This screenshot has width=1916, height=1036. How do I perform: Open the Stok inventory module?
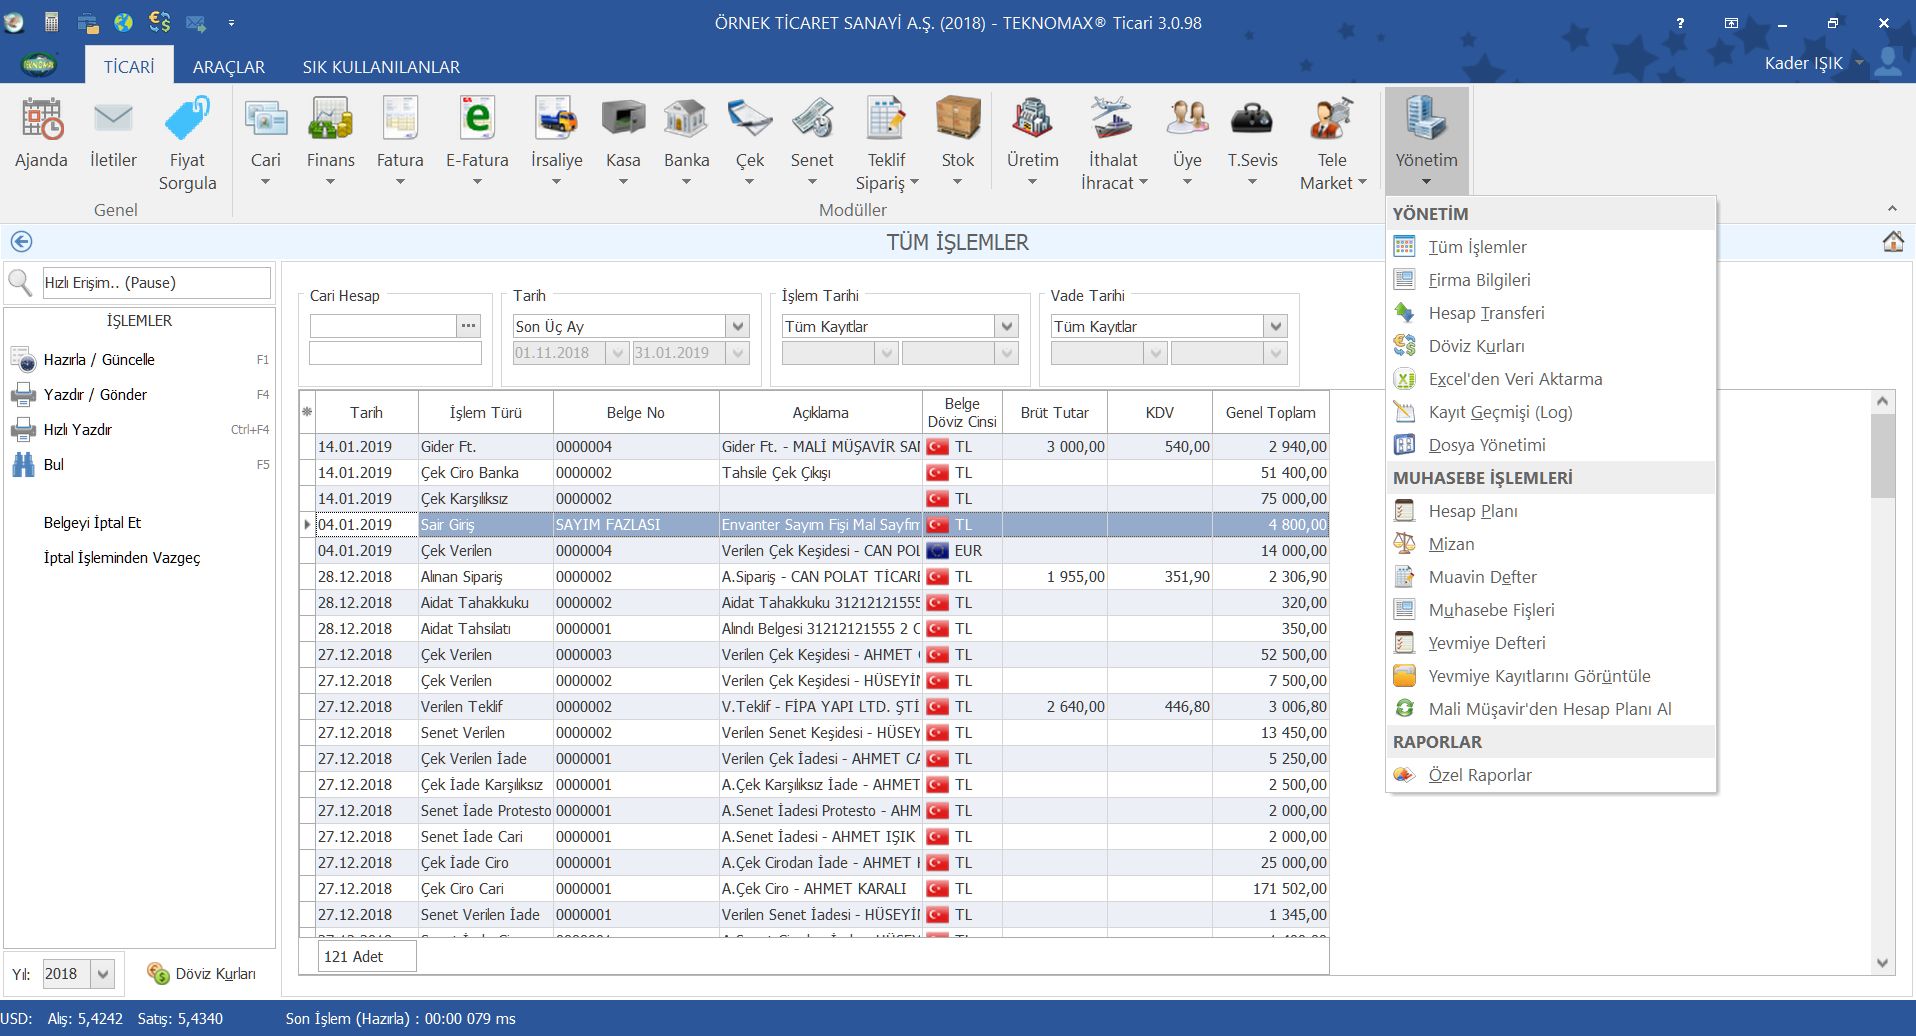click(x=957, y=135)
